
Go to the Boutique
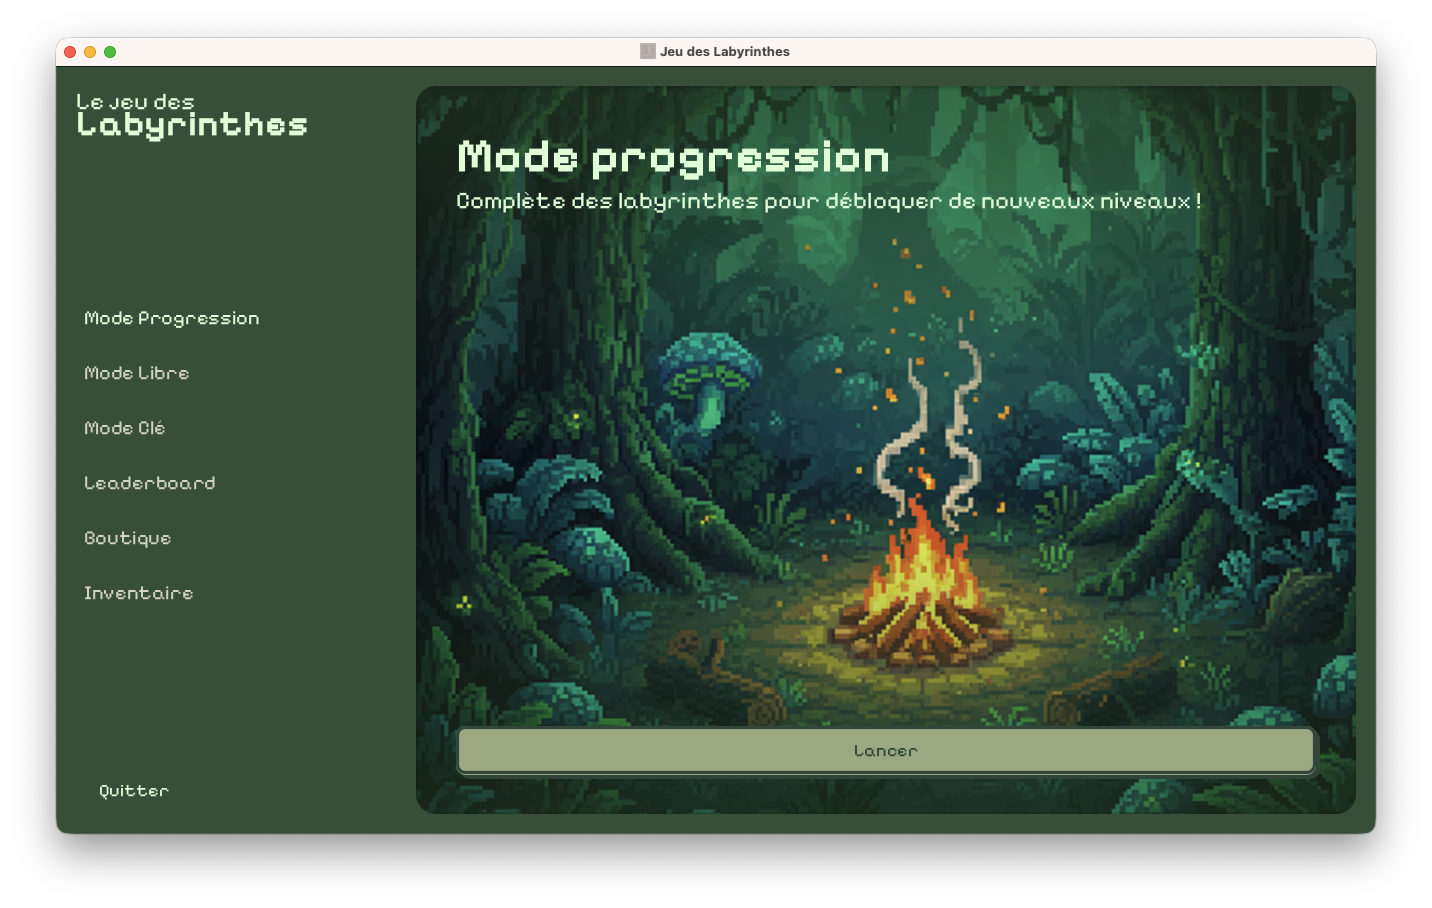pyautogui.click(x=127, y=538)
